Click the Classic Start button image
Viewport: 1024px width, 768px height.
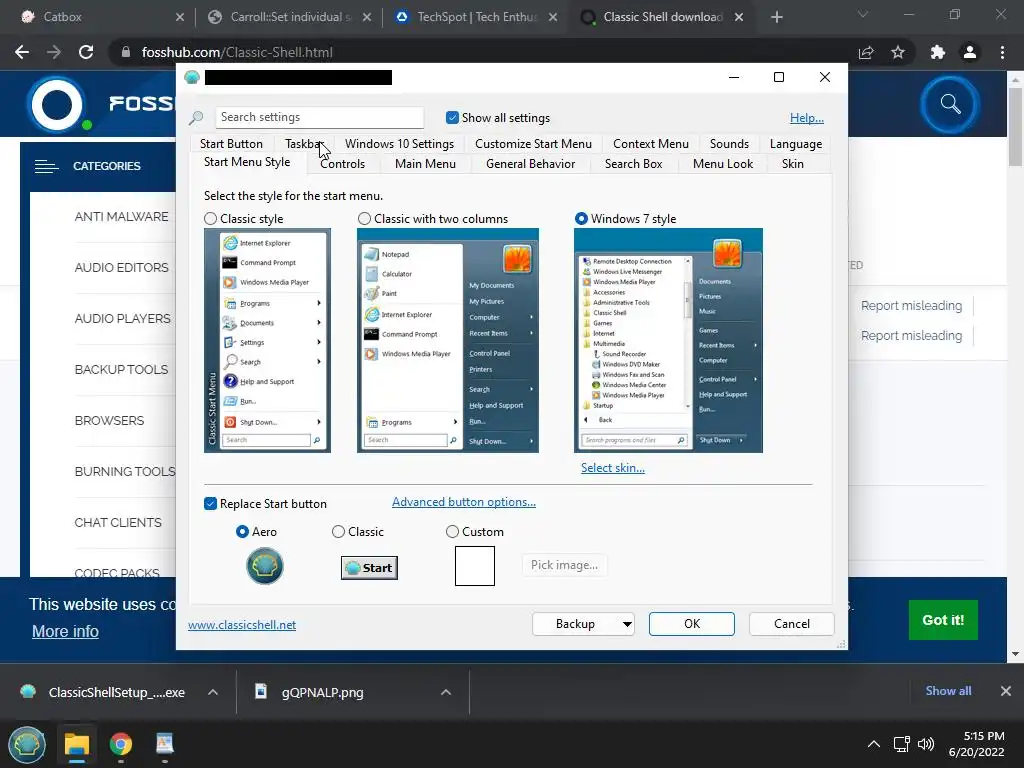pyautogui.click(x=369, y=568)
